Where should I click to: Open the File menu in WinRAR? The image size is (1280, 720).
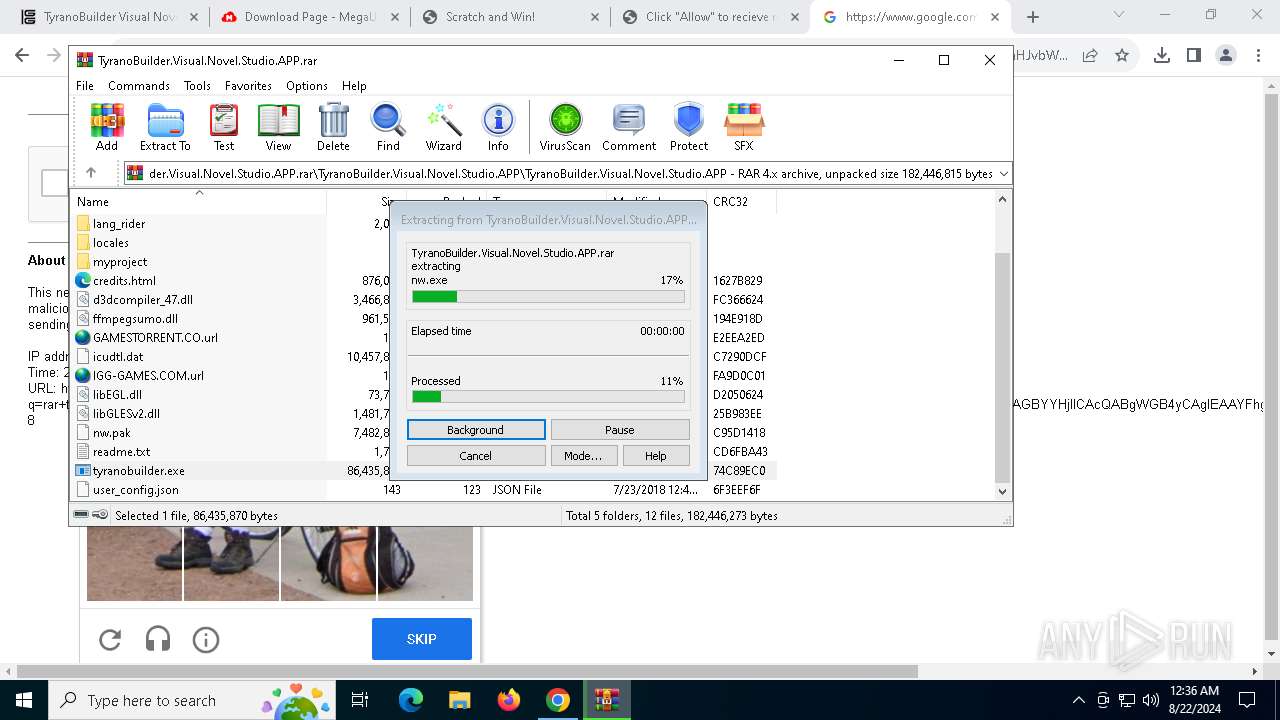(85, 86)
